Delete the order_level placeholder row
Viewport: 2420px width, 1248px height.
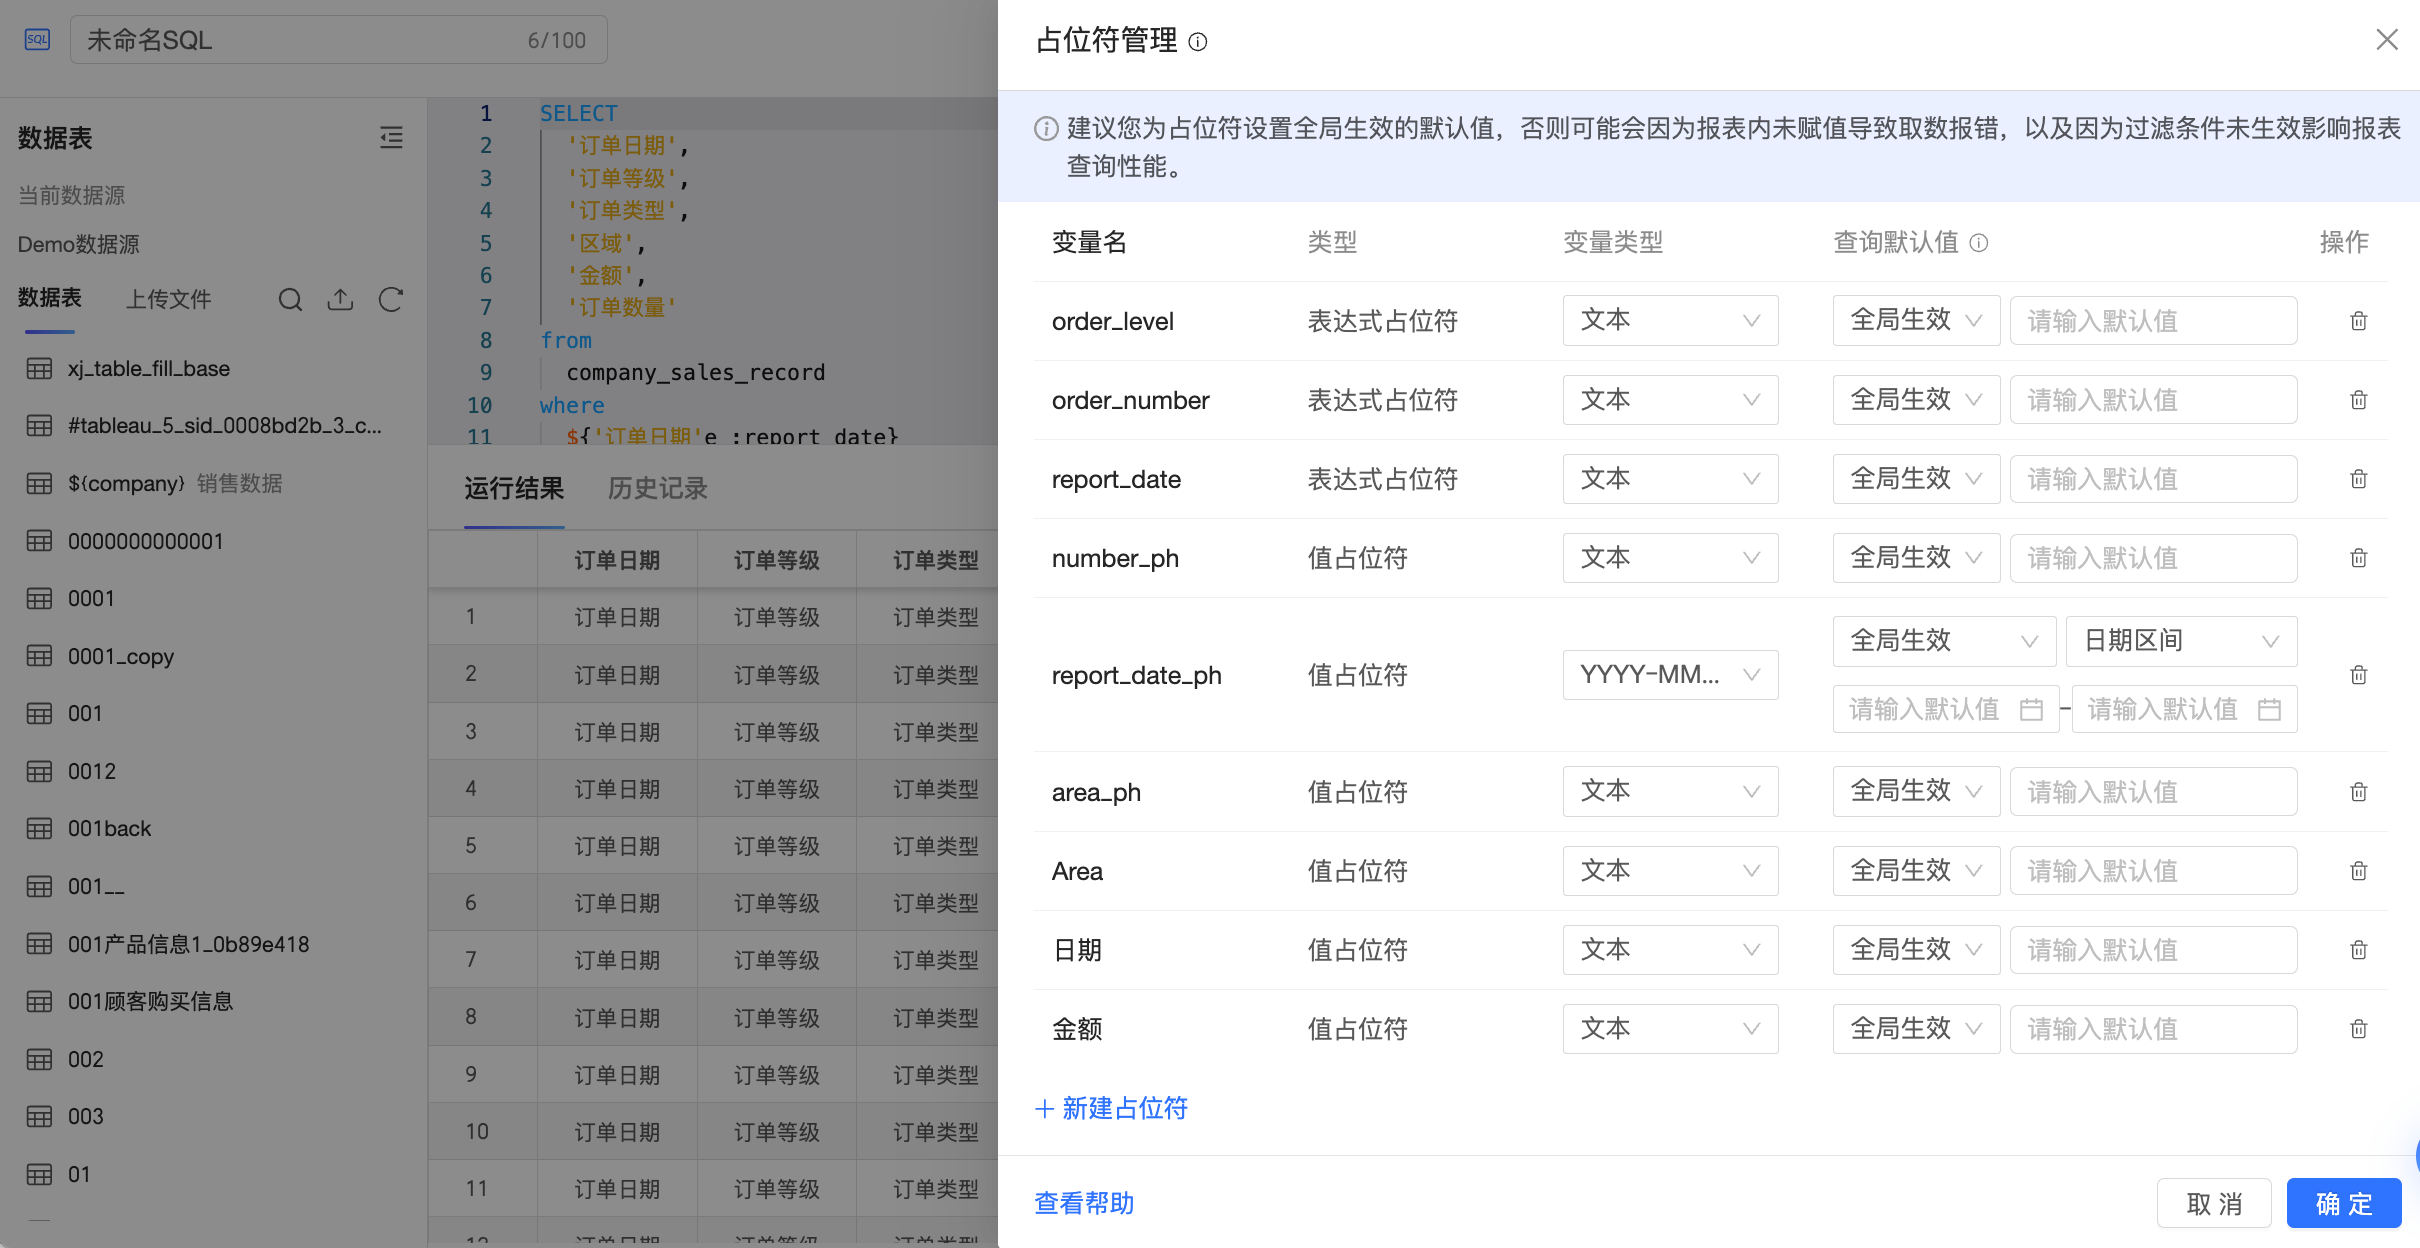(x=2358, y=321)
